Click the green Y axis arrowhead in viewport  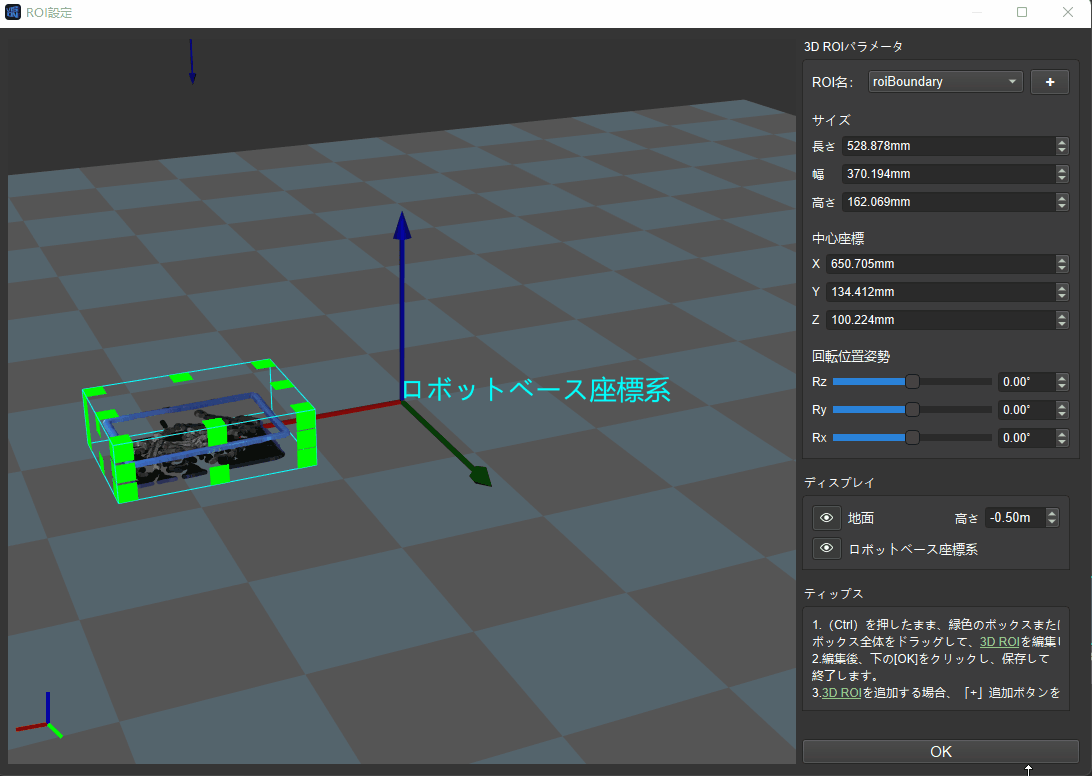[x=481, y=476]
